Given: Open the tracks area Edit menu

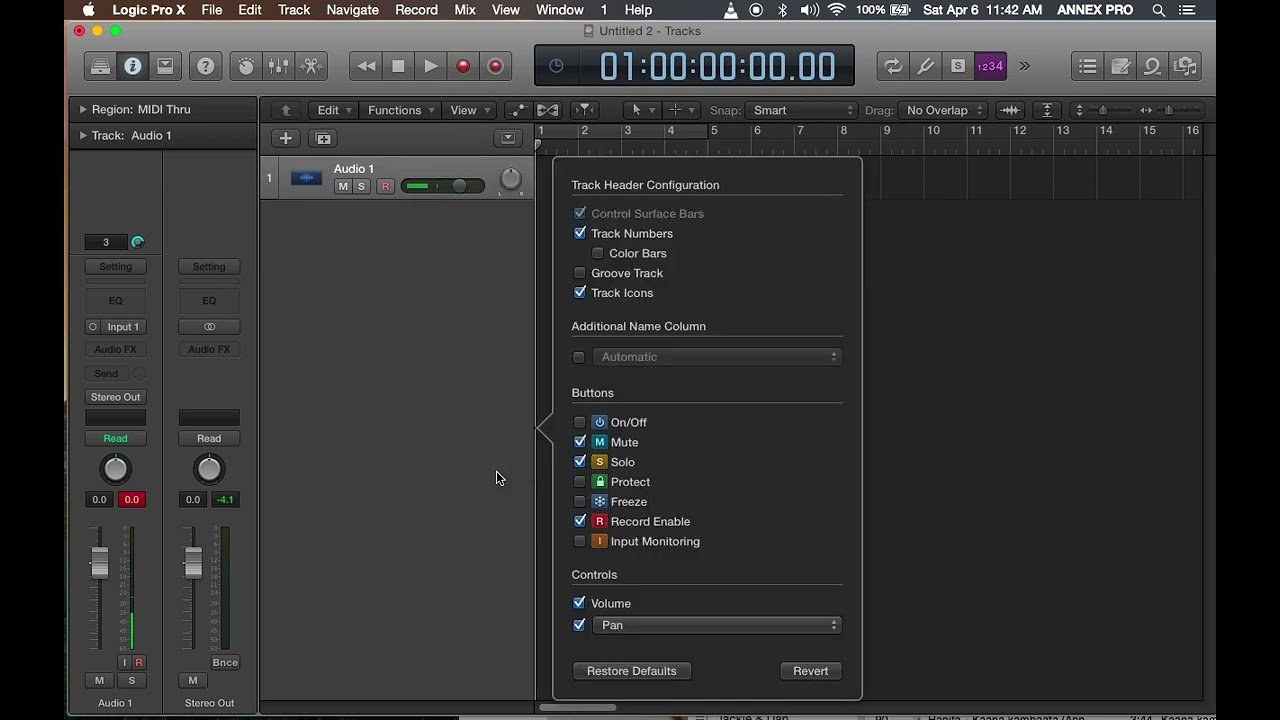Looking at the screenshot, I should click(334, 110).
